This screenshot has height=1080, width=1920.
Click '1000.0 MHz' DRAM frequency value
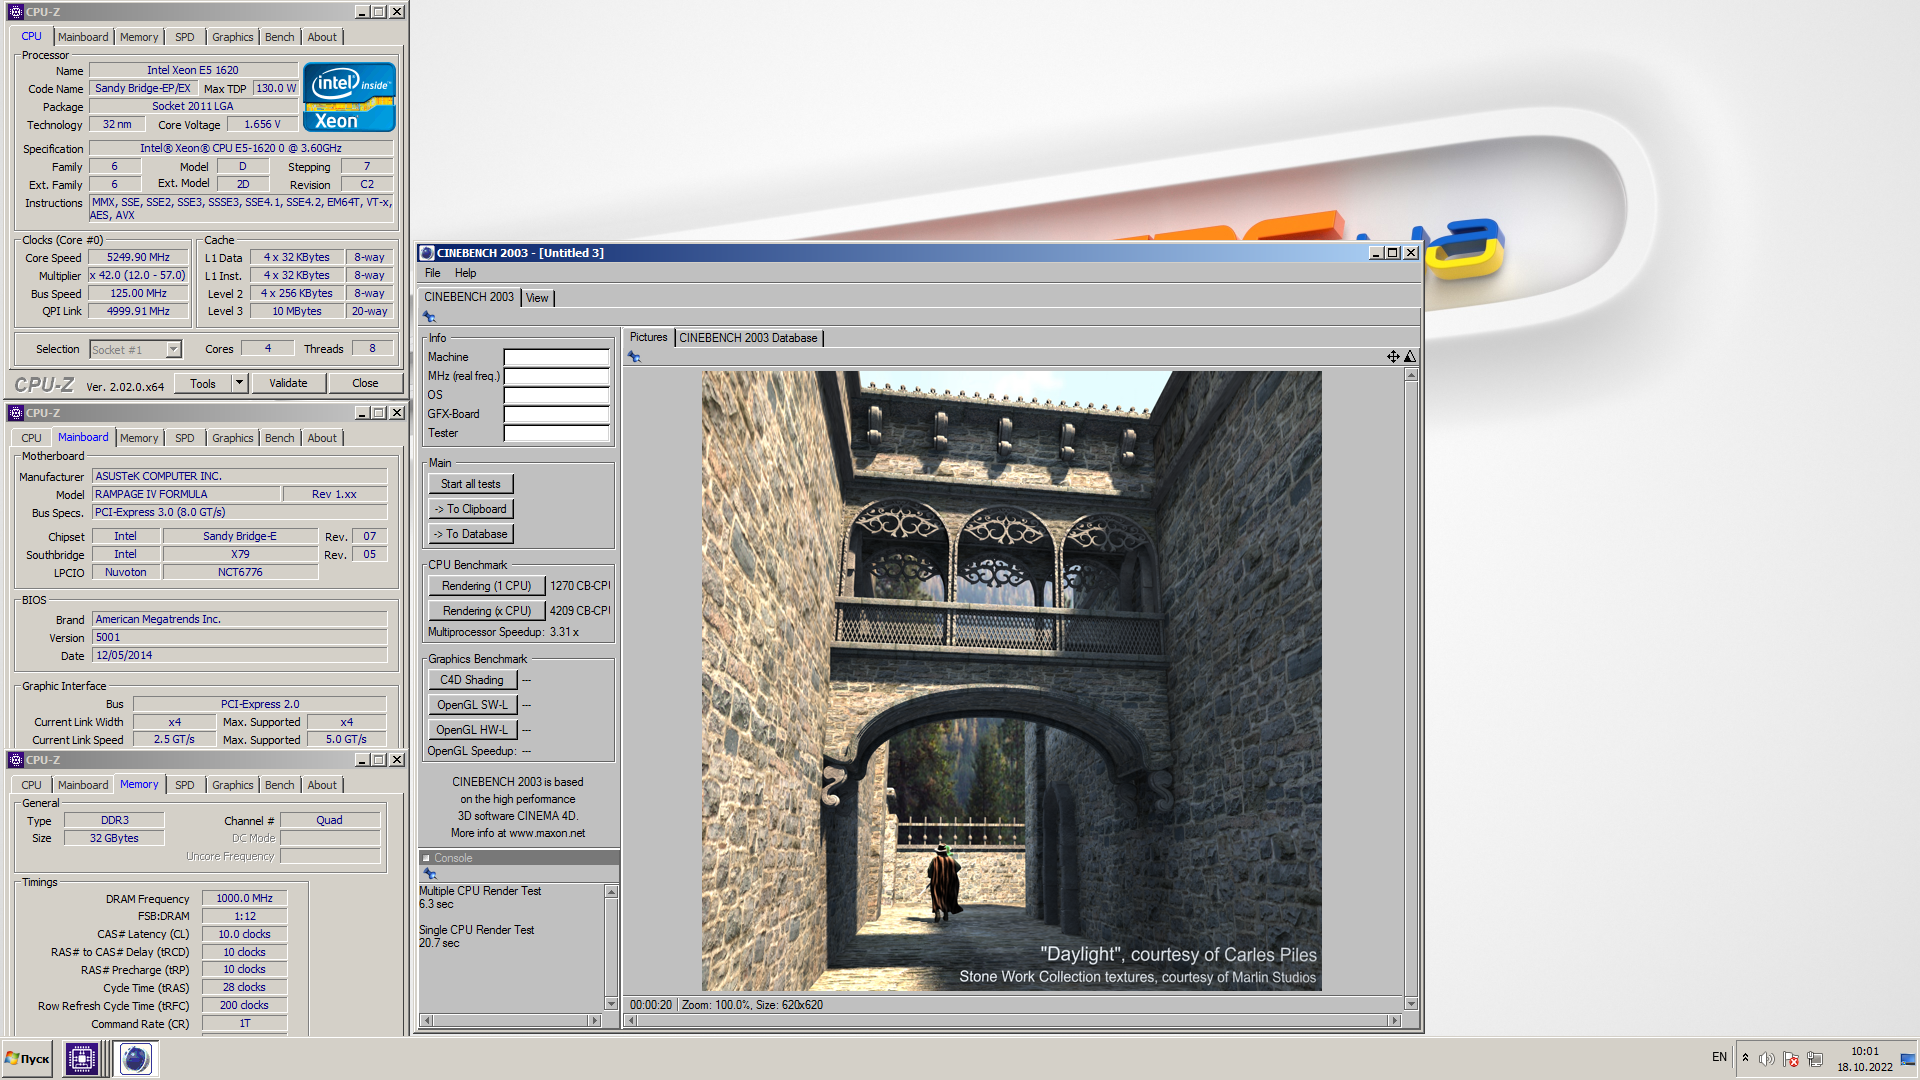tap(244, 898)
